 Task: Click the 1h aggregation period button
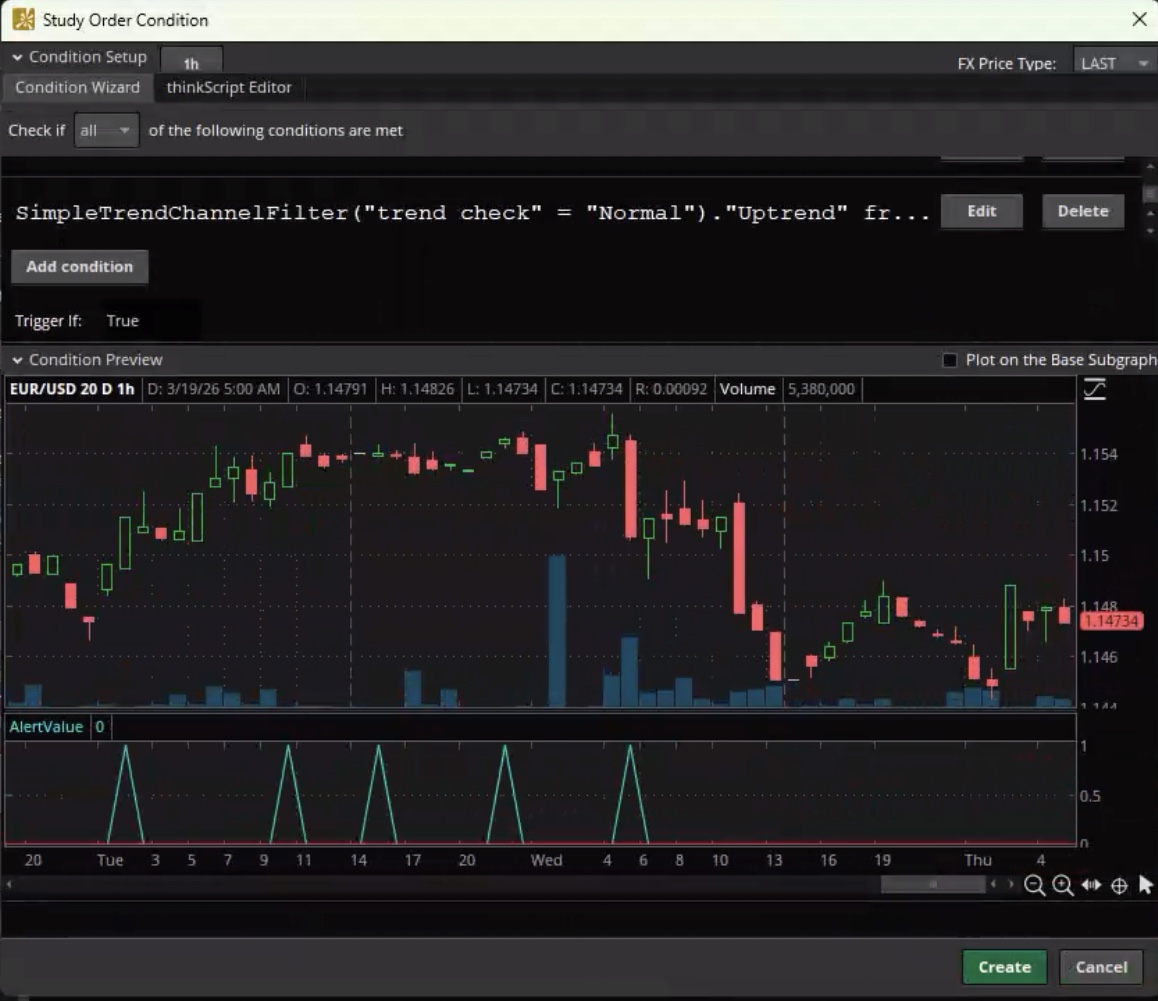click(191, 63)
